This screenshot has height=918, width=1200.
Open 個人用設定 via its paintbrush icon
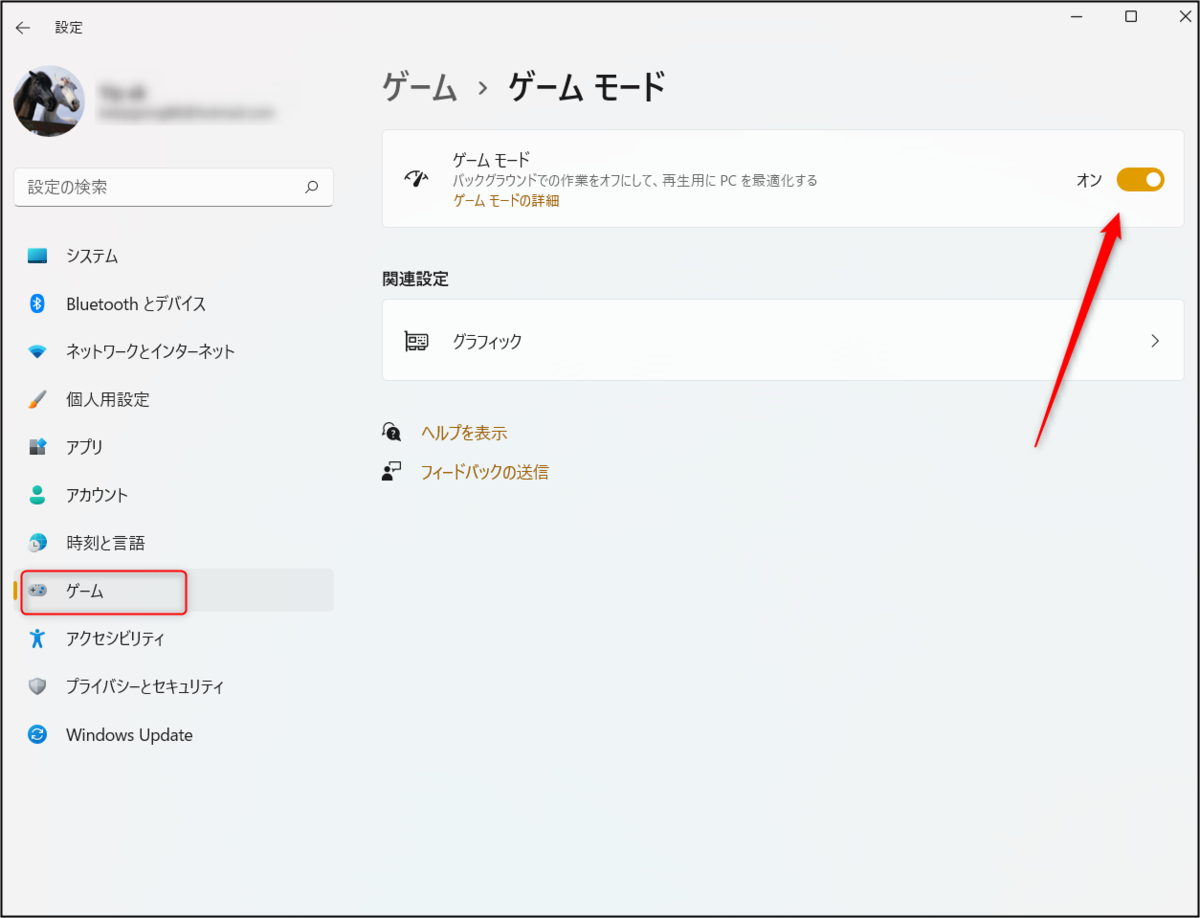pyautogui.click(x=37, y=399)
